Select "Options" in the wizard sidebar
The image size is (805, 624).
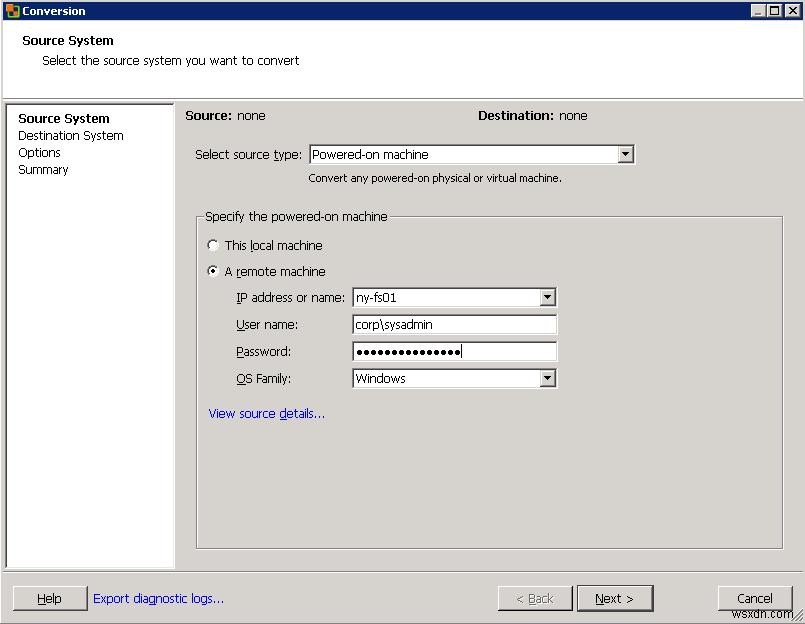(39, 152)
